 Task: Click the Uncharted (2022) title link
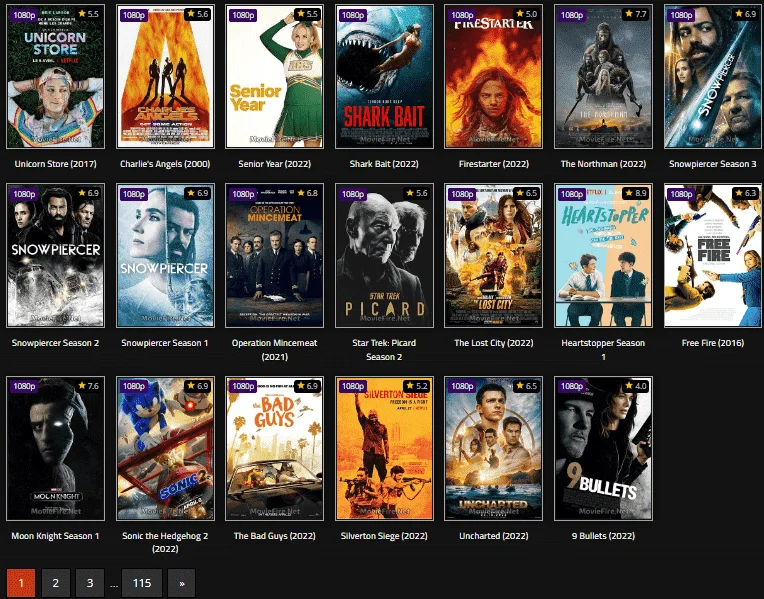coord(494,536)
